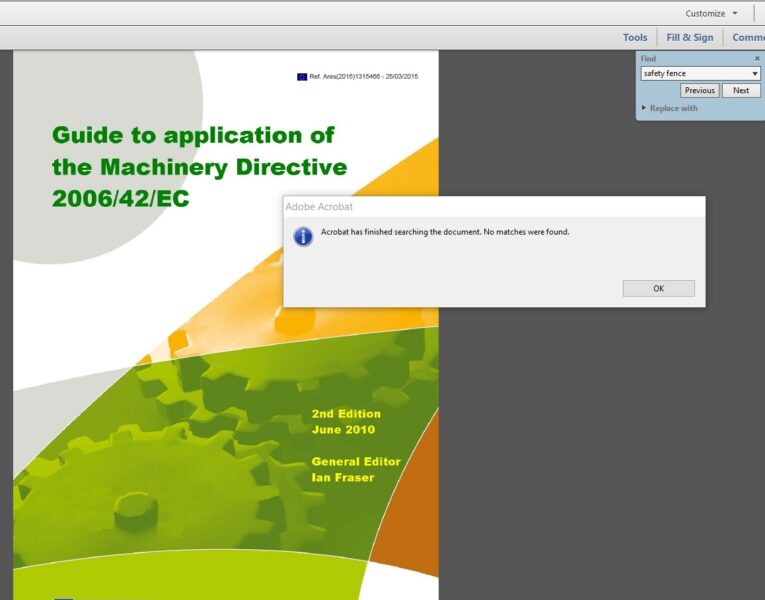Screen dimensions: 765x600
Task: Click the Next button in Find panel
Action: click(x=741, y=90)
